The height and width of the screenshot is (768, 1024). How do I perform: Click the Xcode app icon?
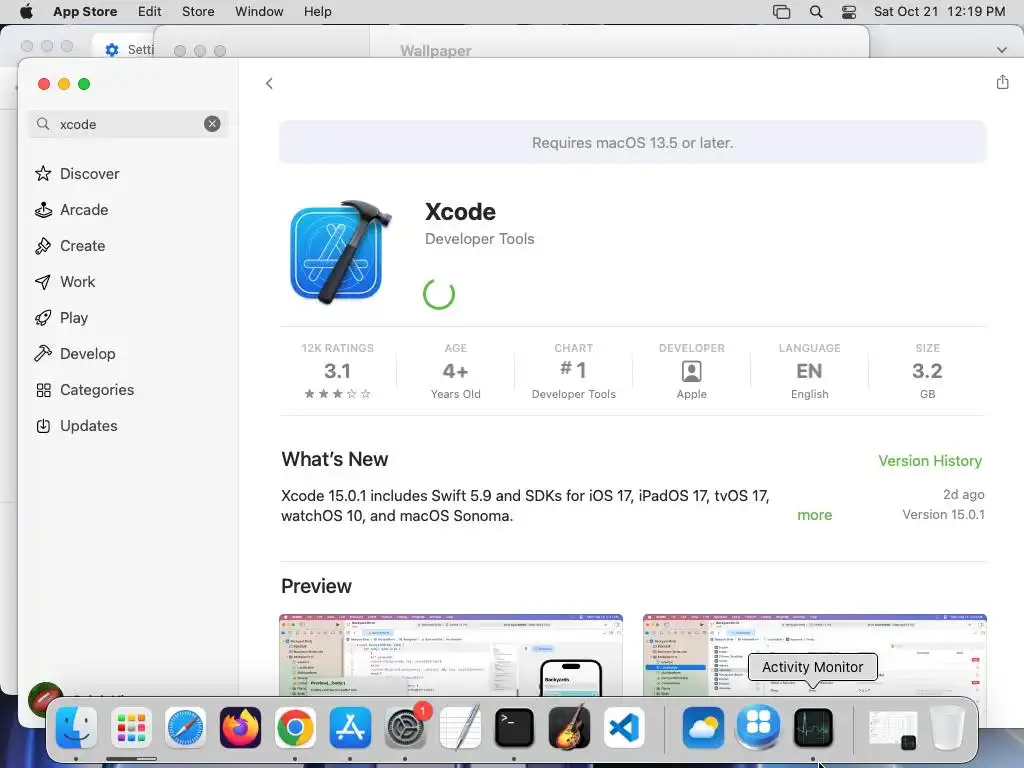click(341, 251)
